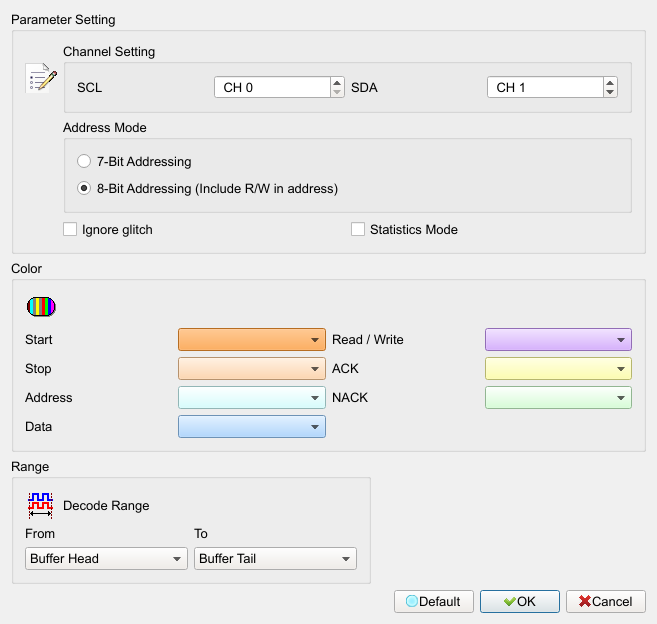Click the notepad pencil parameter icon
The image size is (657, 624).
[x=41, y=78]
